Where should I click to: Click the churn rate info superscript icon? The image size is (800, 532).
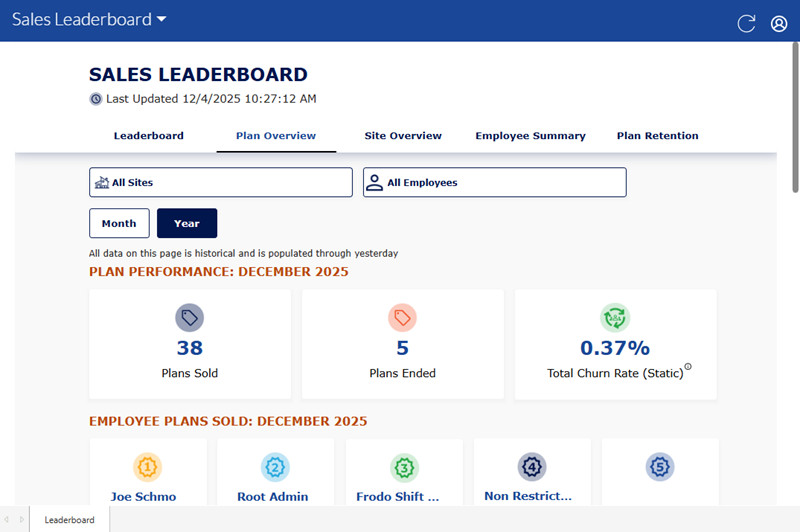688,367
